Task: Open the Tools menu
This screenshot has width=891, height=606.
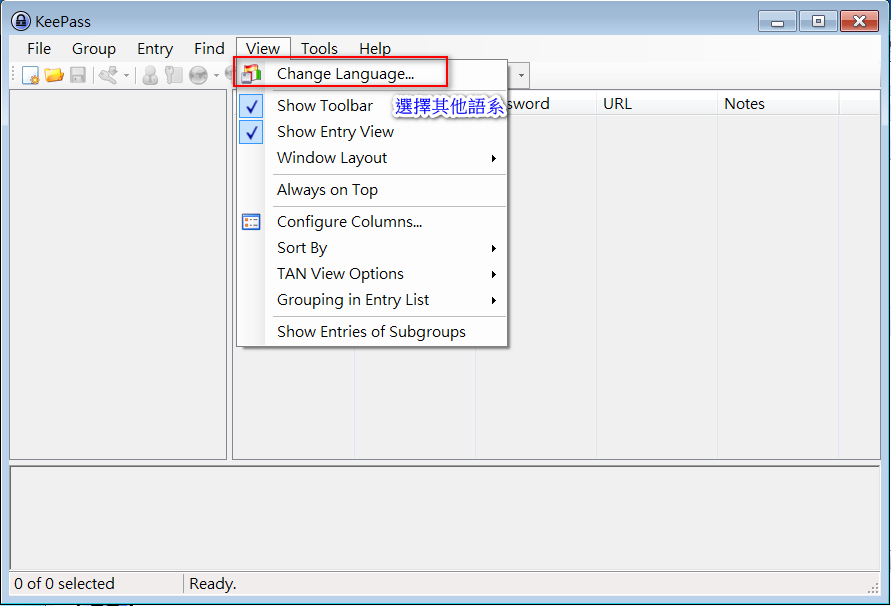Action: click(319, 49)
